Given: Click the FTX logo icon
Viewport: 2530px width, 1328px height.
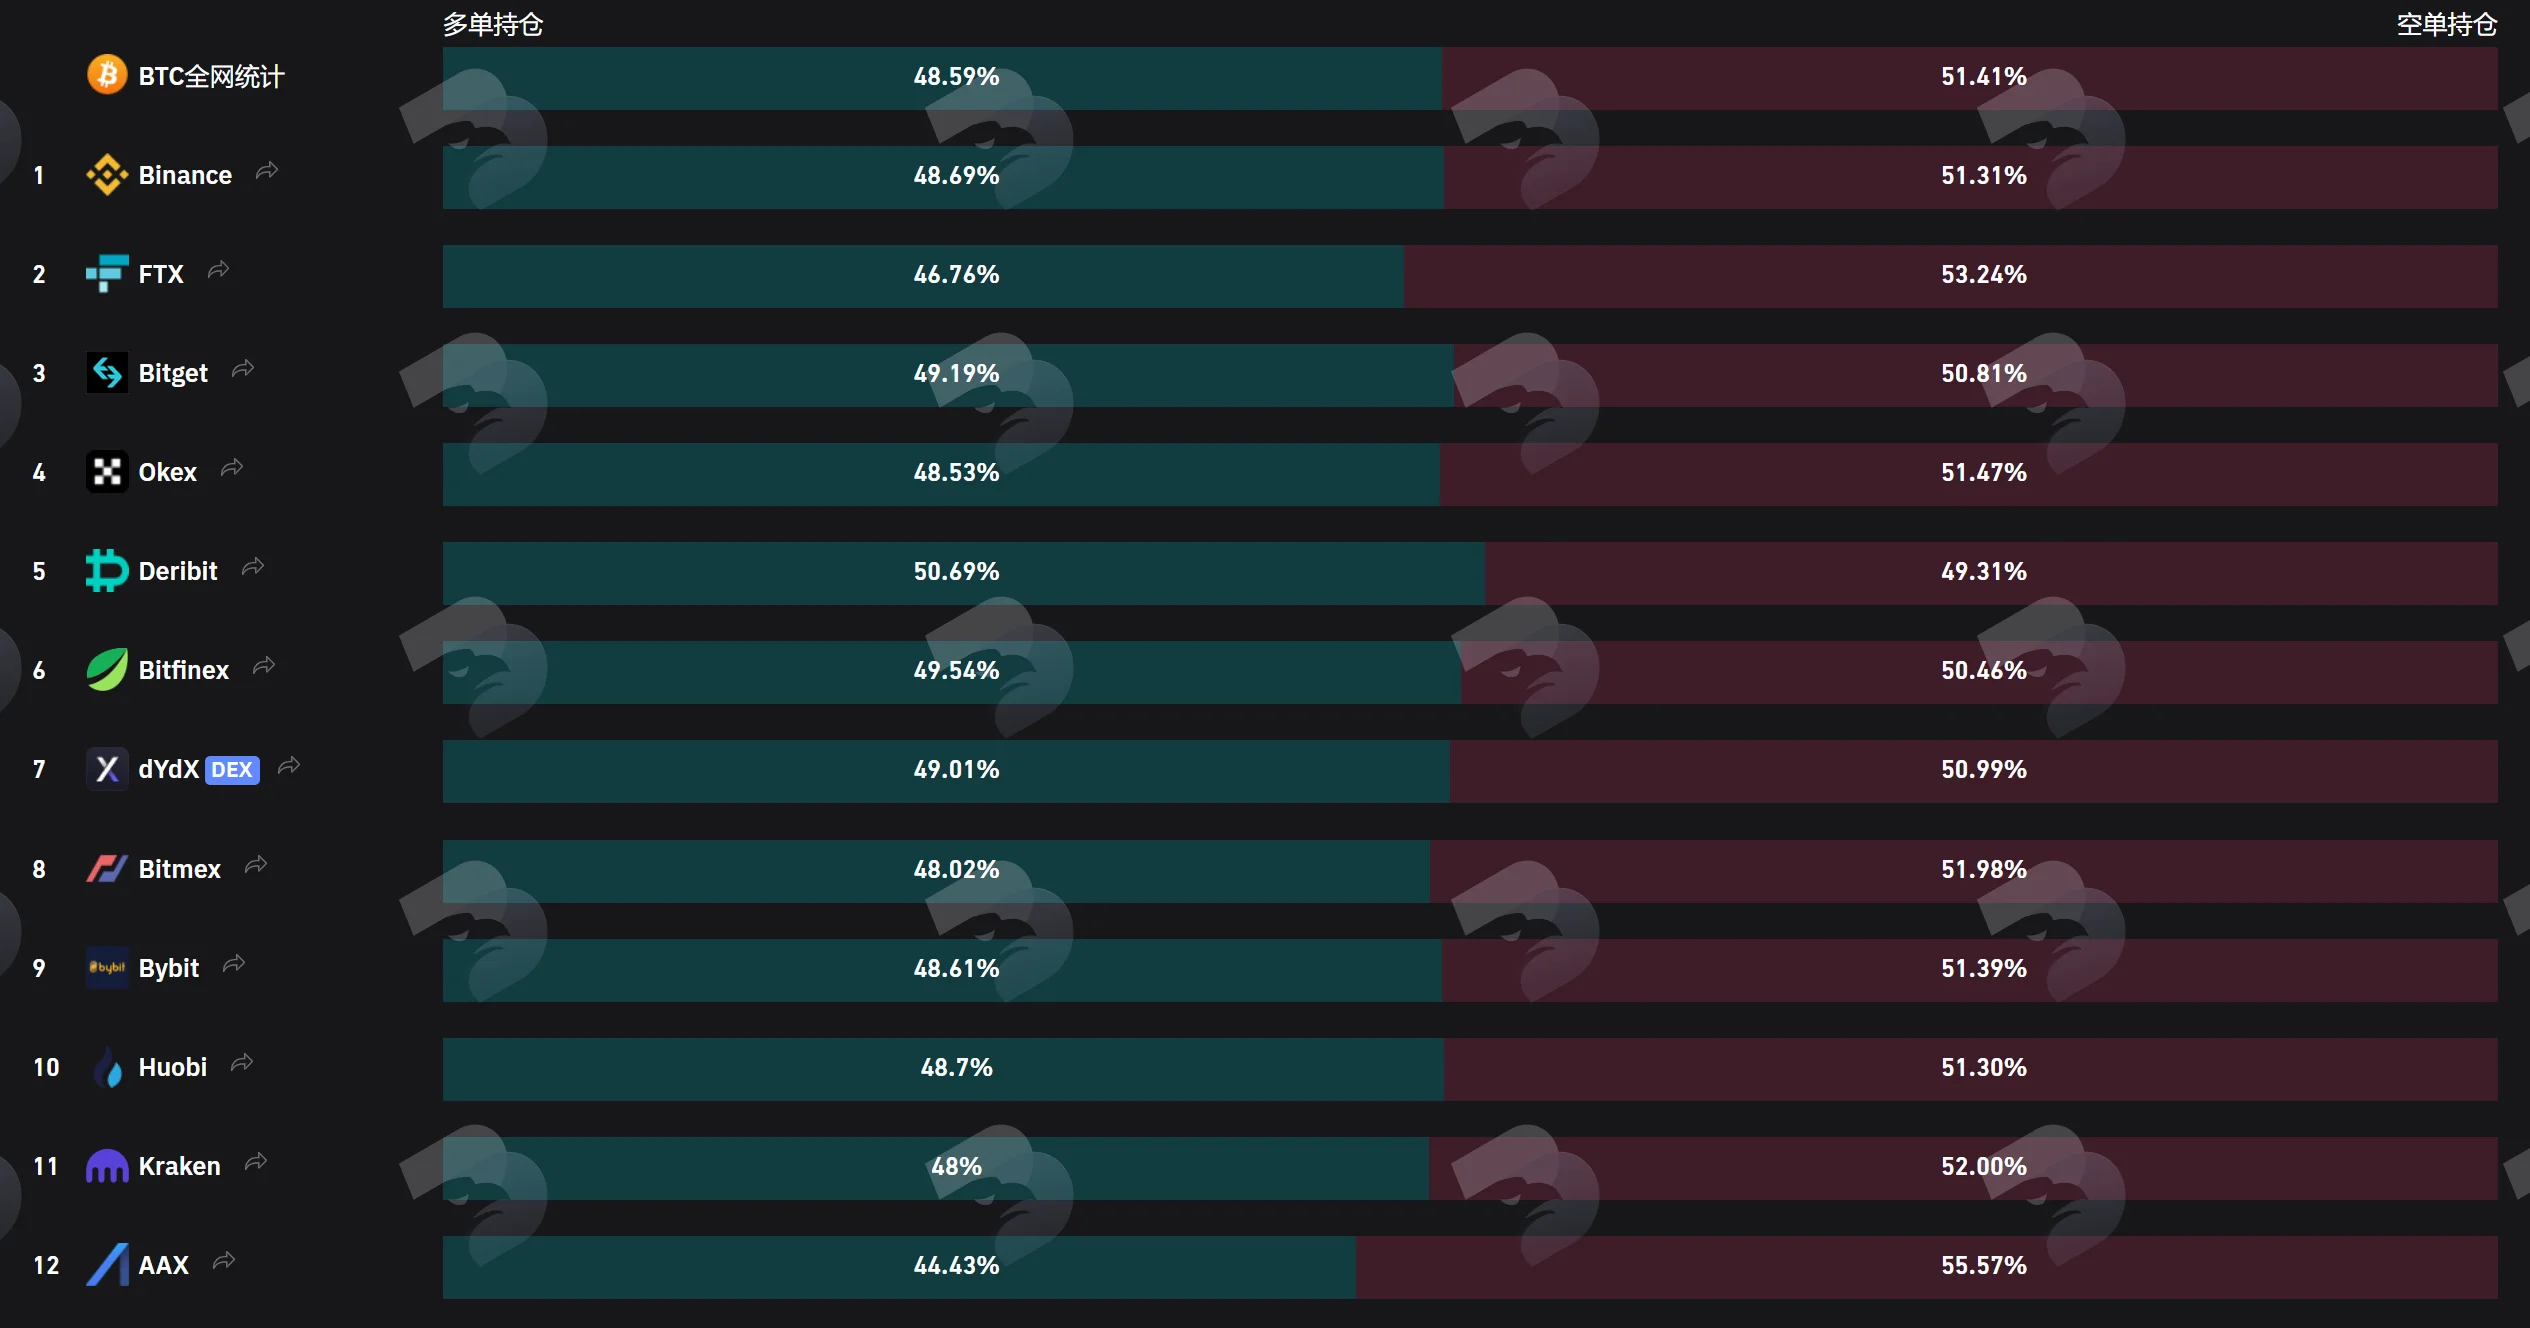Looking at the screenshot, I should coord(107,274).
